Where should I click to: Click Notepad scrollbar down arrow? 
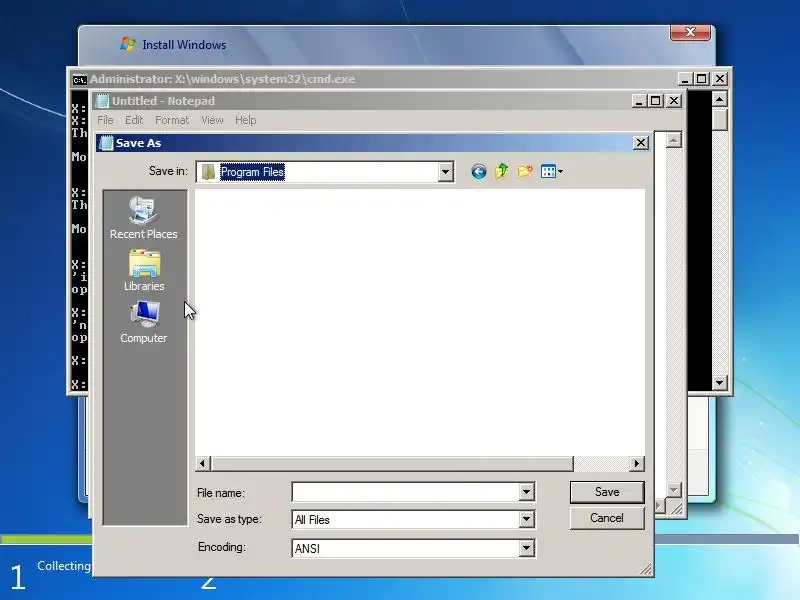tap(674, 490)
